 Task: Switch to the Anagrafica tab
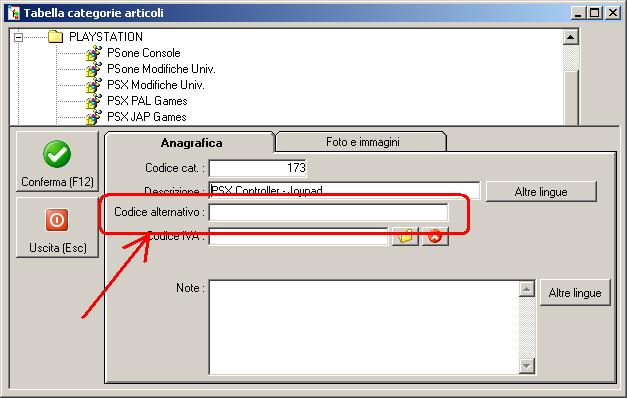(x=191, y=143)
